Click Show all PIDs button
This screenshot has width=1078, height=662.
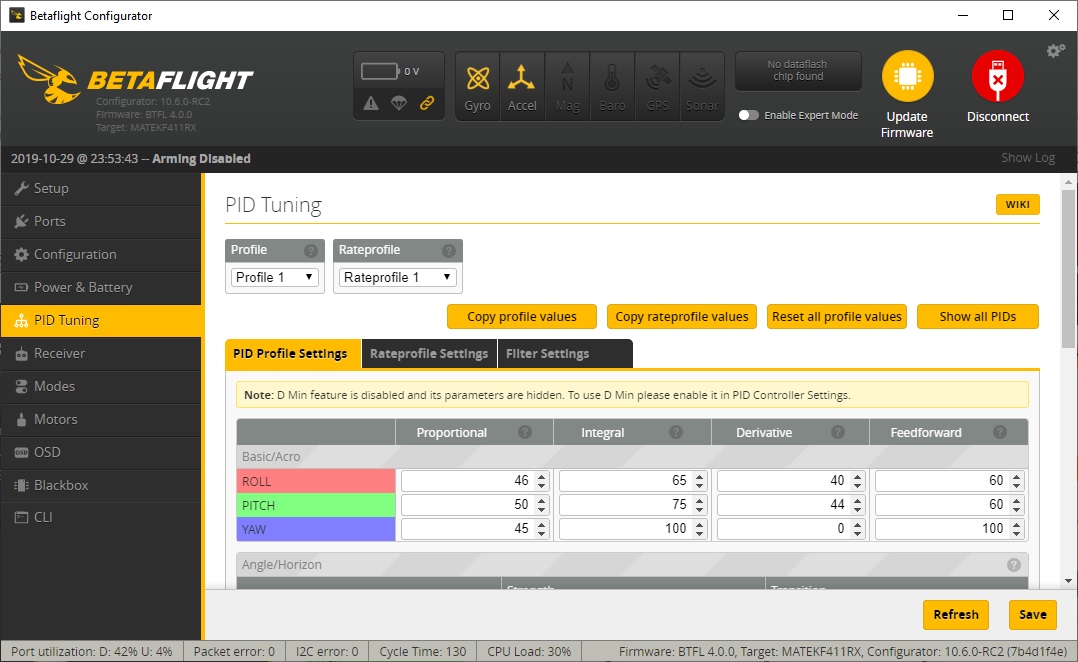(x=978, y=317)
